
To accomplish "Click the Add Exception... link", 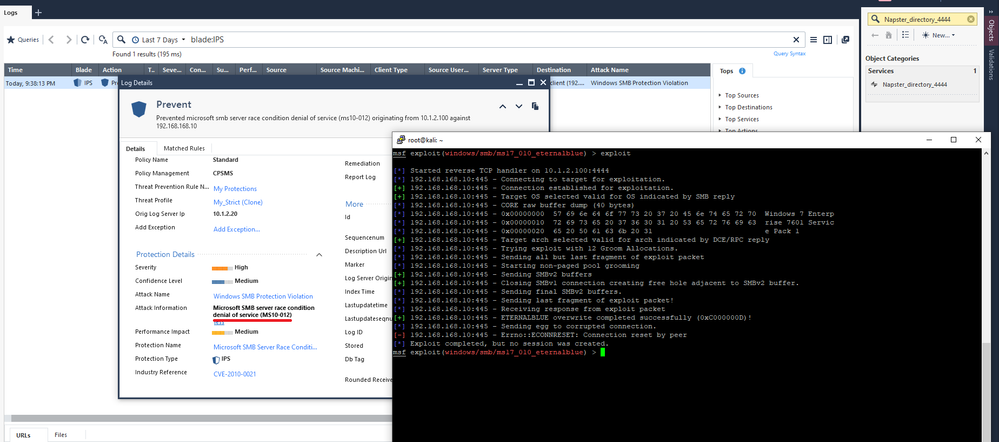I will point(236,229).
